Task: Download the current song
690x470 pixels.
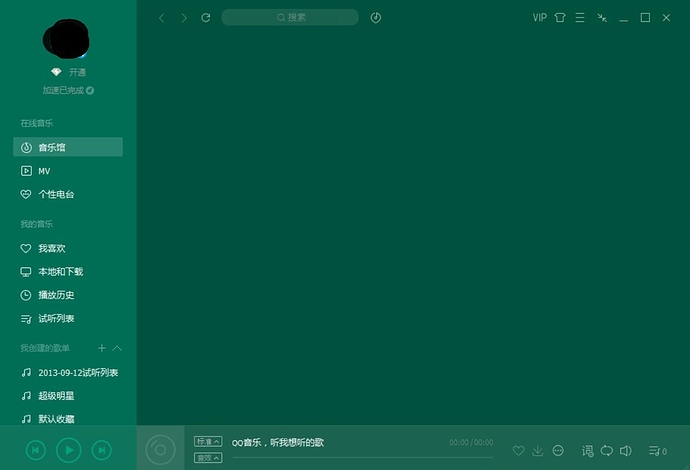Action: pyautogui.click(x=538, y=451)
